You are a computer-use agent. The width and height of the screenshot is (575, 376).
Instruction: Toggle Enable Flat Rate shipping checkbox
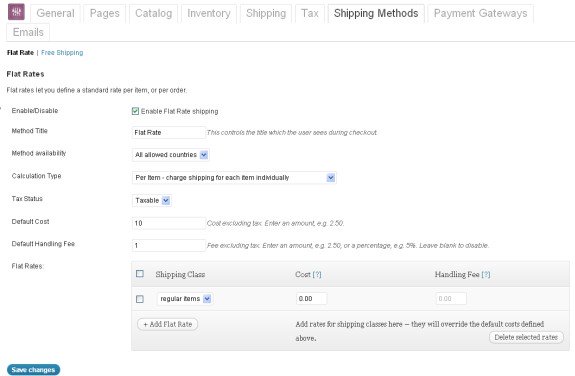pyautogui.click(x=135, y=111)
